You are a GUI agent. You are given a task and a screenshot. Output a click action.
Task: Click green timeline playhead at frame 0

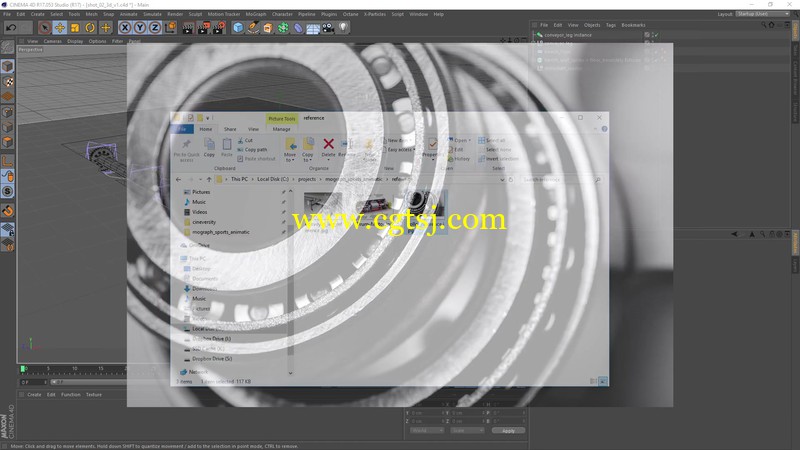click(22, 369)
